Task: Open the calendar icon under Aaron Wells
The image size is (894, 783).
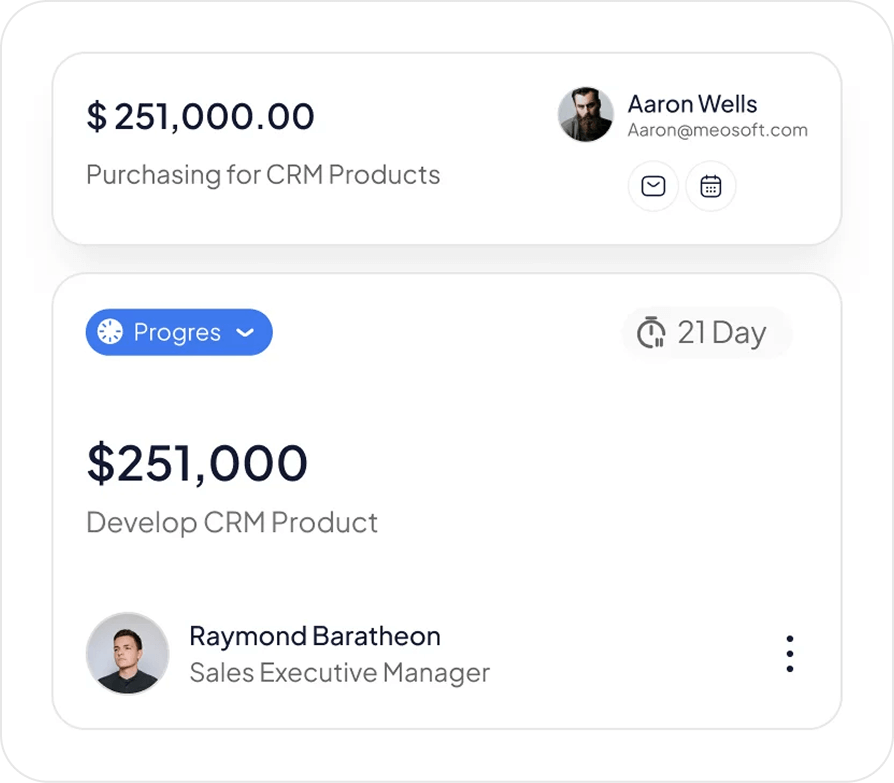Action: (x=711, y=187)
